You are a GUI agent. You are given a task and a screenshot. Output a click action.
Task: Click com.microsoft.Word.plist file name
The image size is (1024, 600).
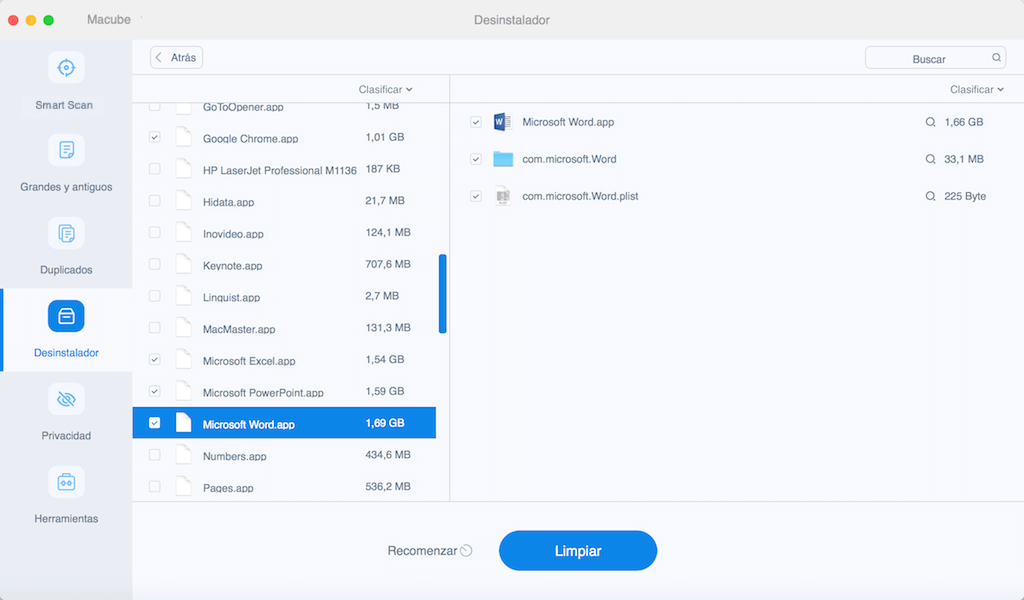pos(580,197)
